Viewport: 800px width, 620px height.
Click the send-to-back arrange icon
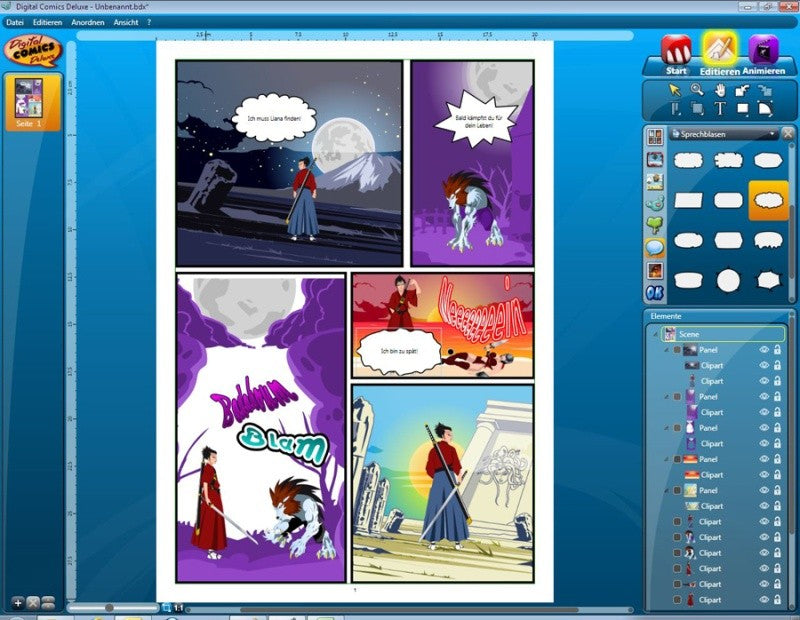pyautogui.click(x=764, y=90)
